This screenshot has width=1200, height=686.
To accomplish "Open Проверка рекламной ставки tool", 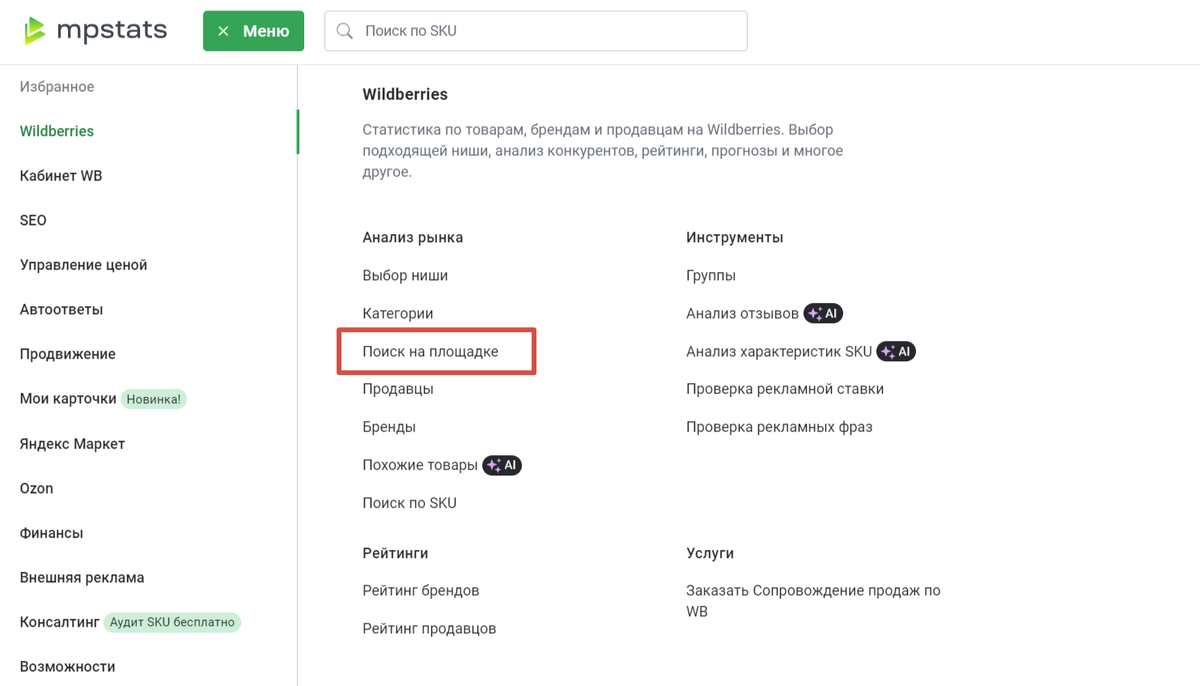I will (x=784, y=389).
